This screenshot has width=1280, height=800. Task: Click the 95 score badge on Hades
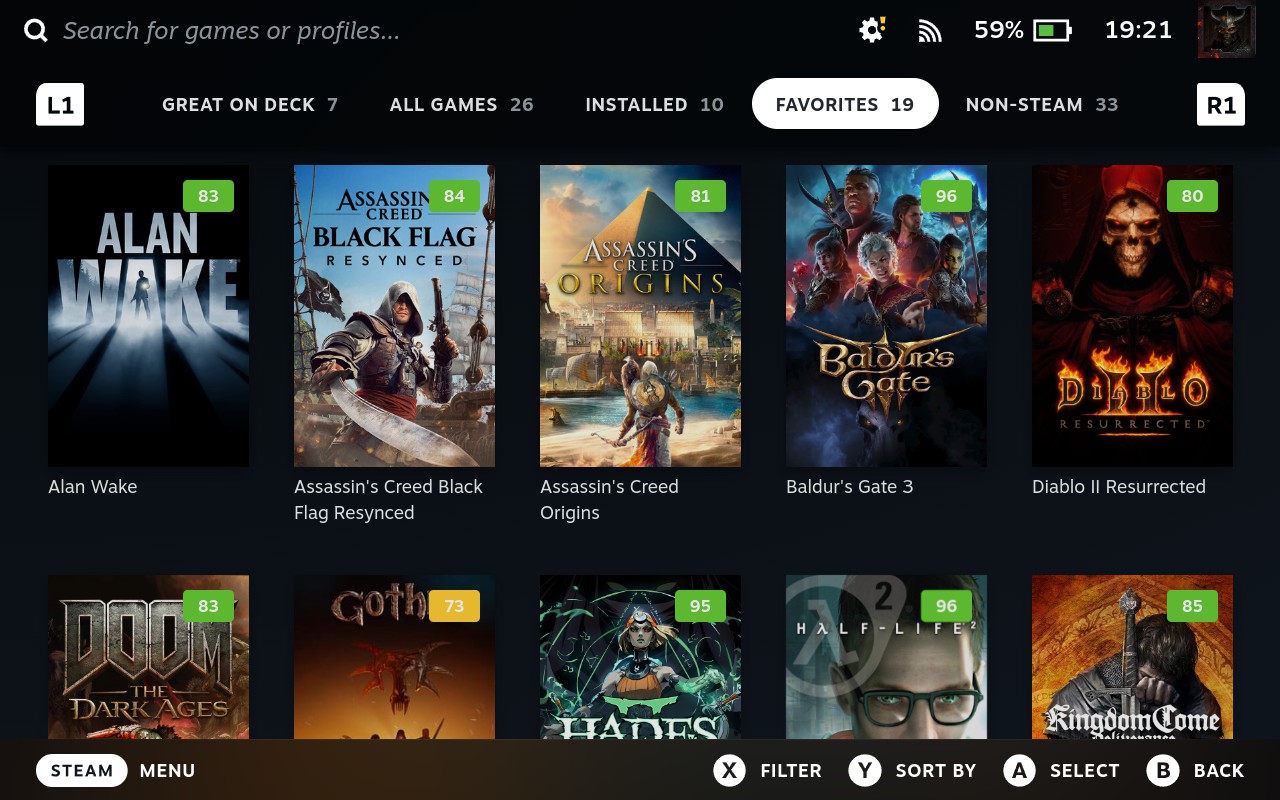coord(700,606)
